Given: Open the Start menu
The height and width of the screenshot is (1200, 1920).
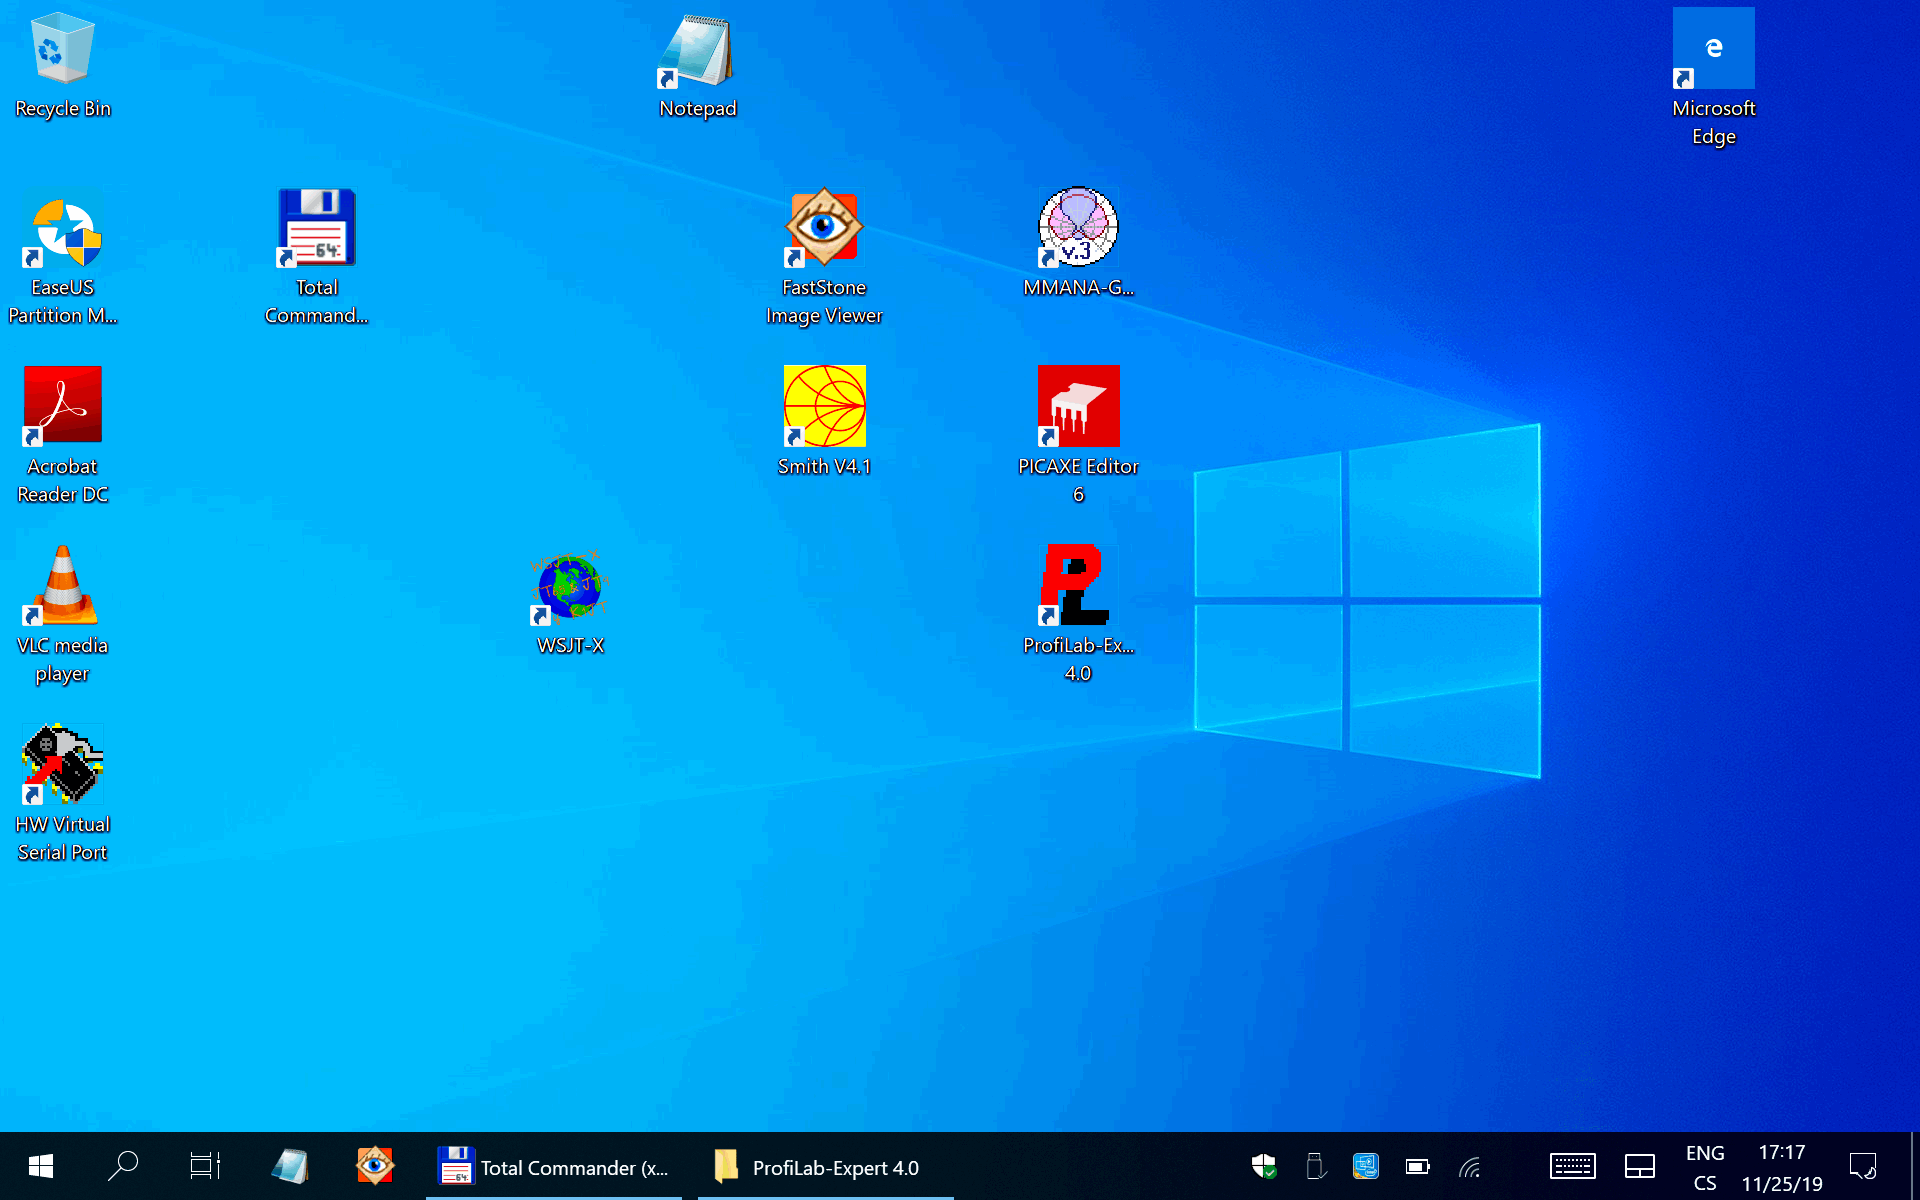Looking at the screenshot, I should coord(39,1166).
